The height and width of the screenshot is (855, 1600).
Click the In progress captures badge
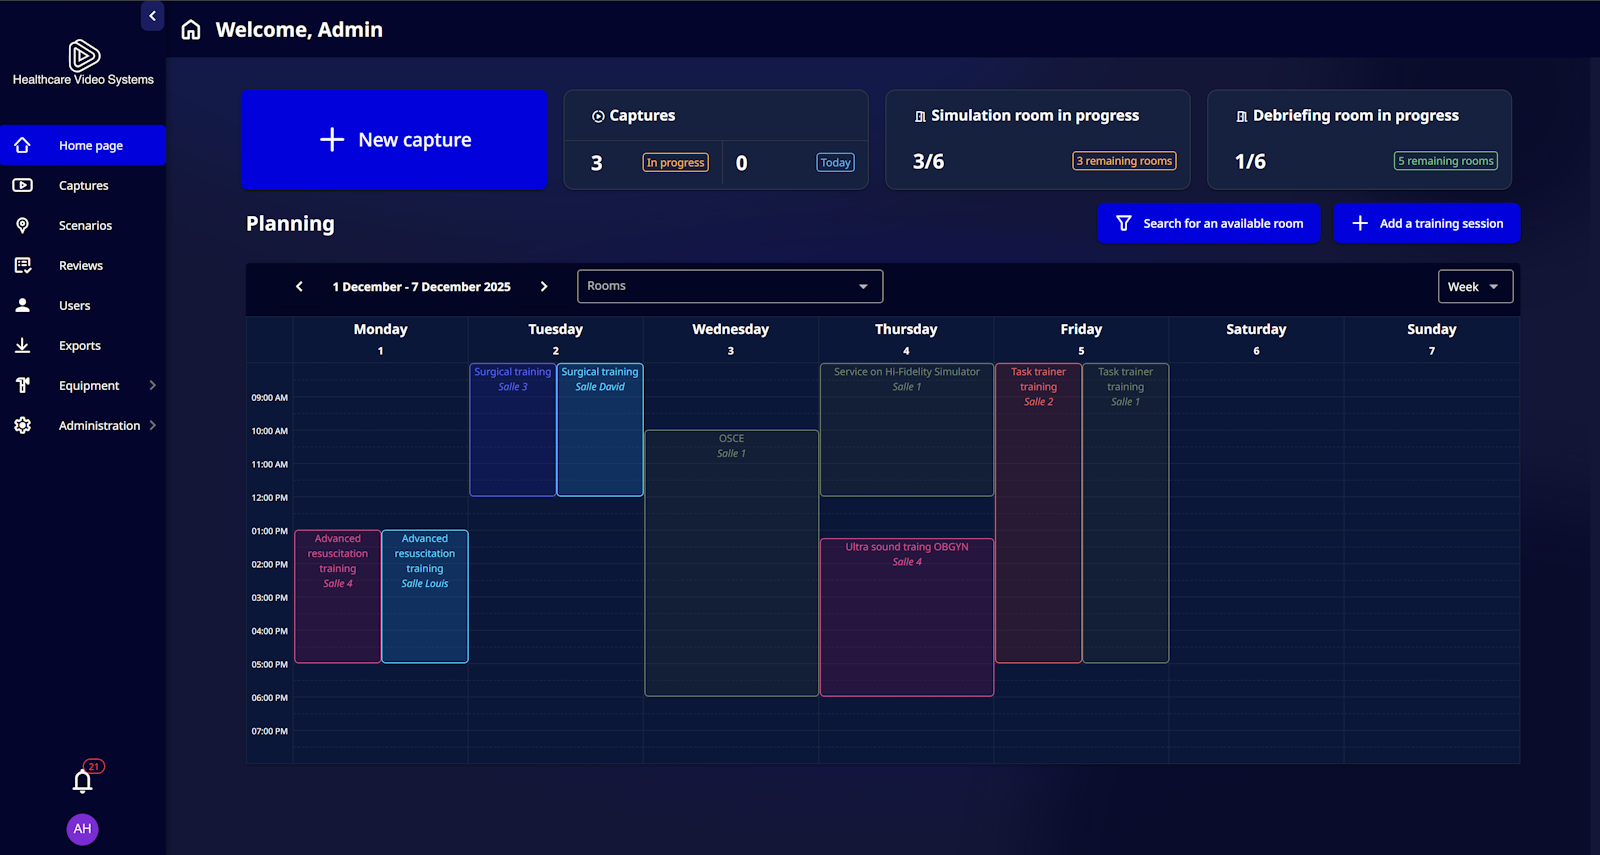[x=675, y=163]
